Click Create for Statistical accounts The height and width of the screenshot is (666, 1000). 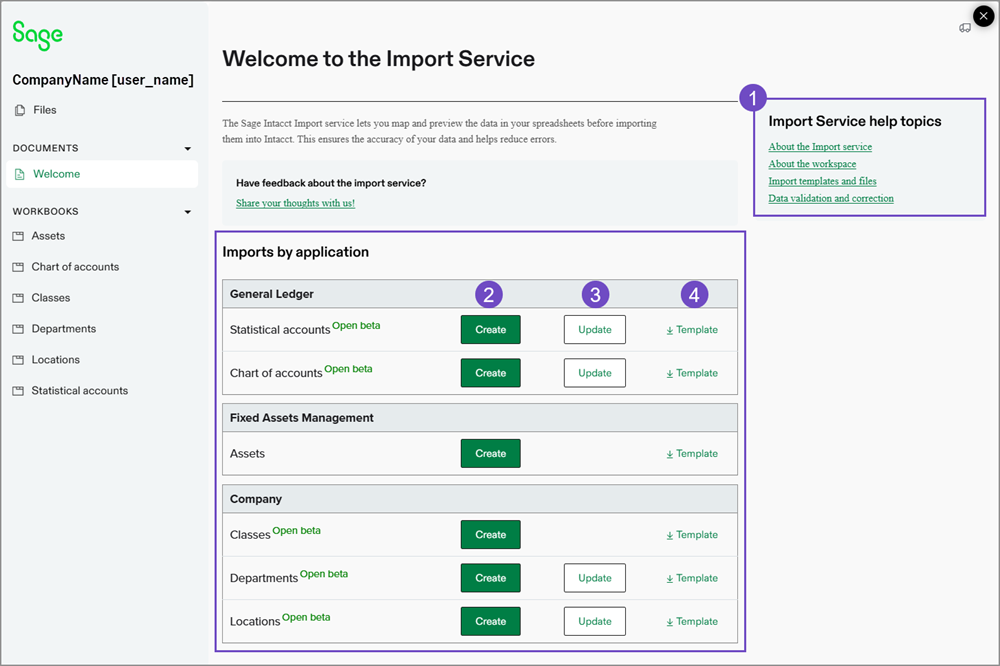490,330
